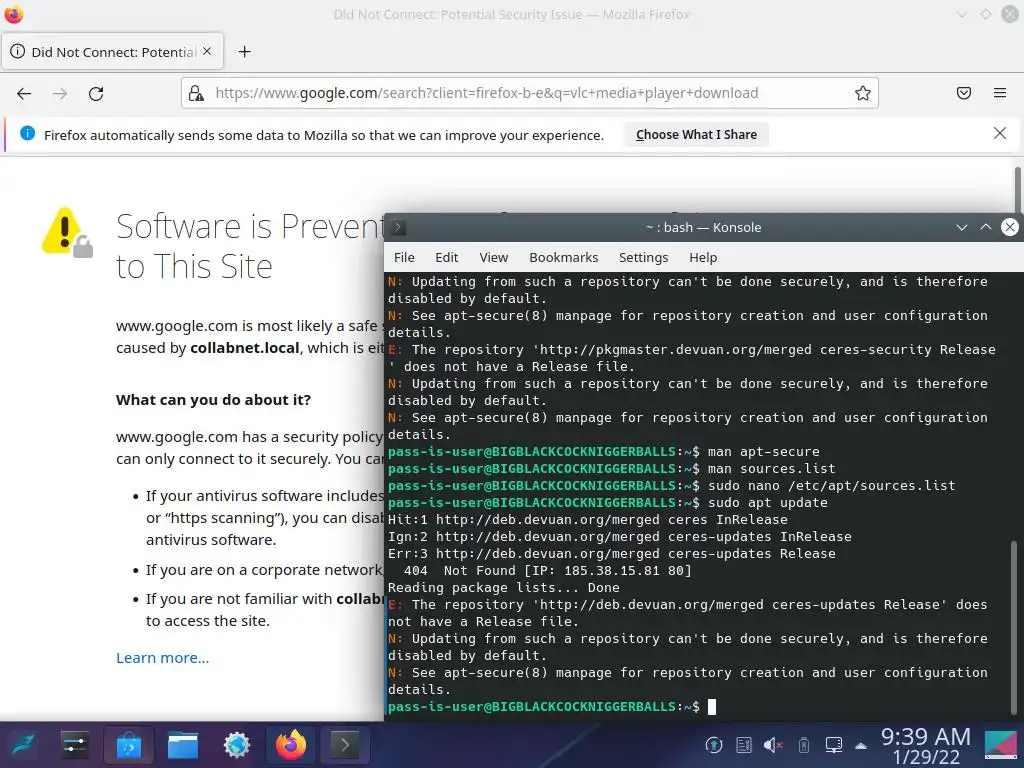Screen dimensions: 1024x768
Task: Minimize the Konsole window with the down chevron
Action: coord(962,227)
